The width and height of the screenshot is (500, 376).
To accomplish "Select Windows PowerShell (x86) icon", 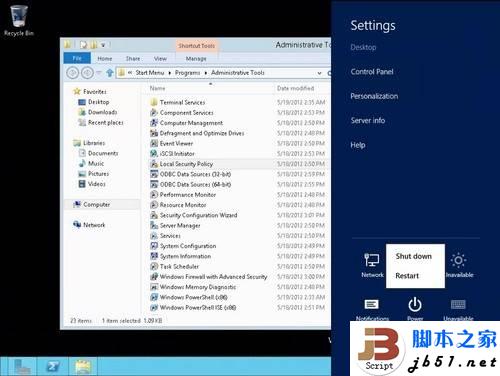I will 154,297.
